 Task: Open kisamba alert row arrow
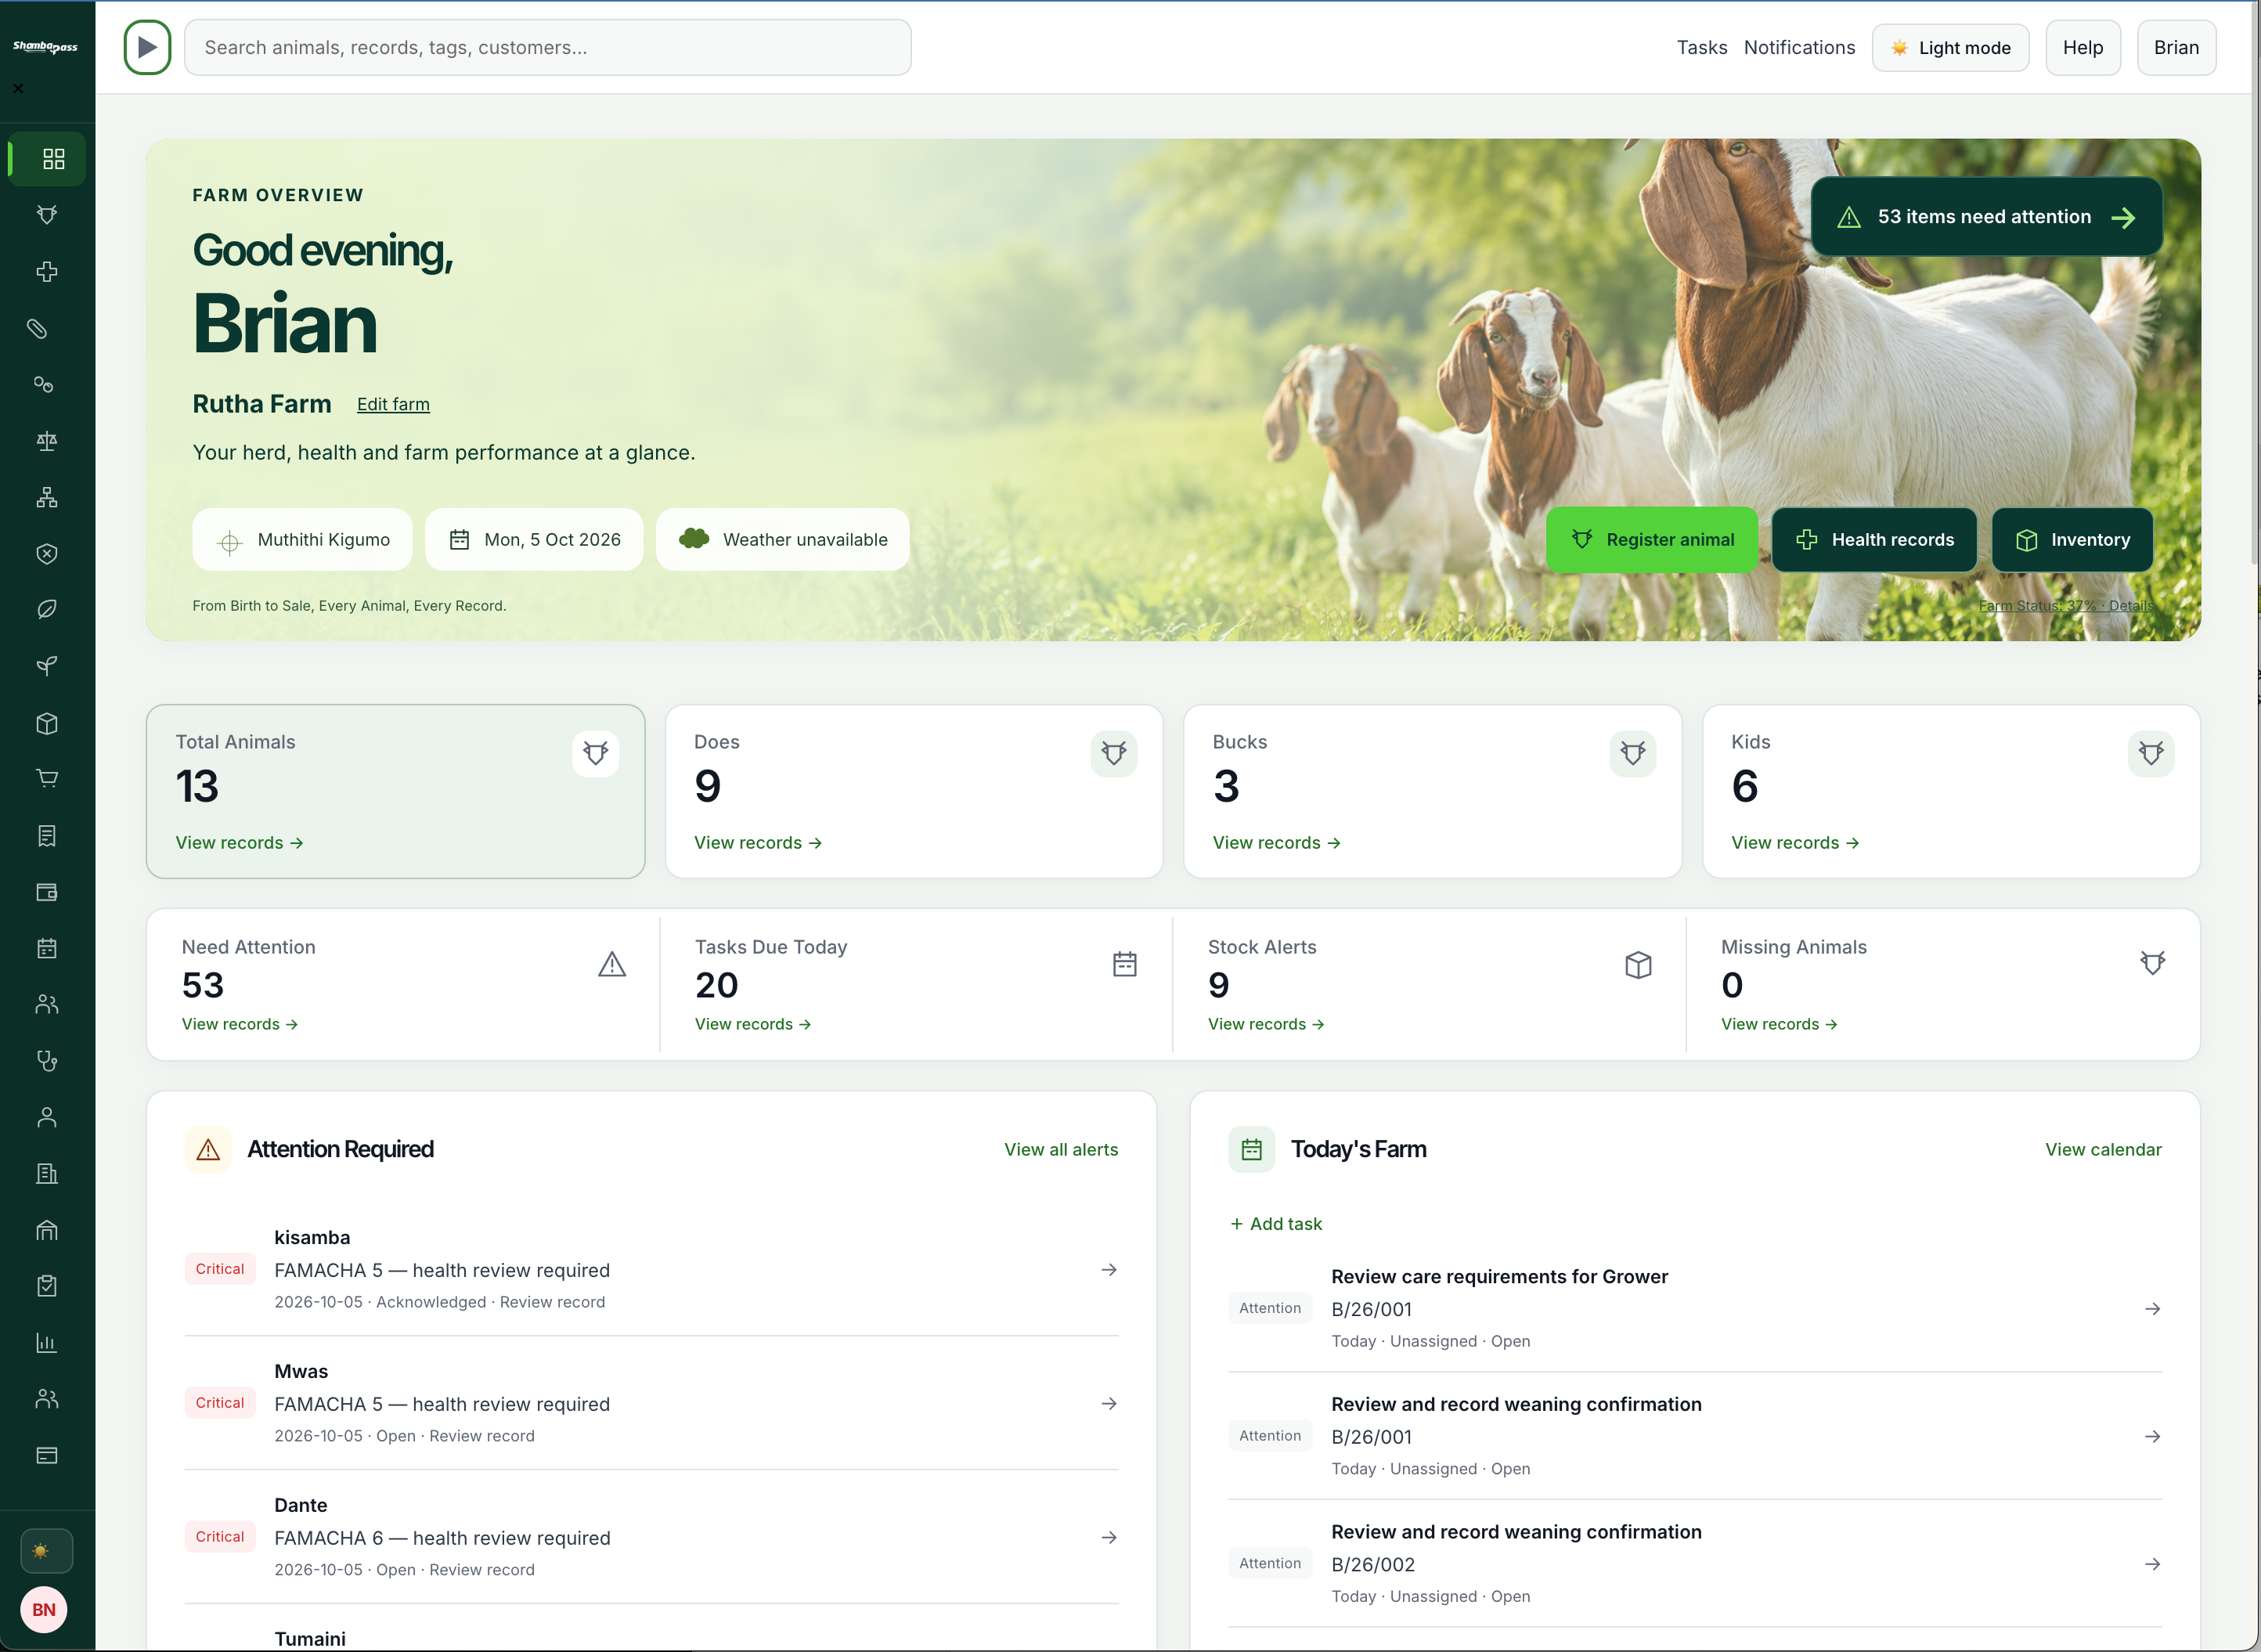click(1109, 1270)
